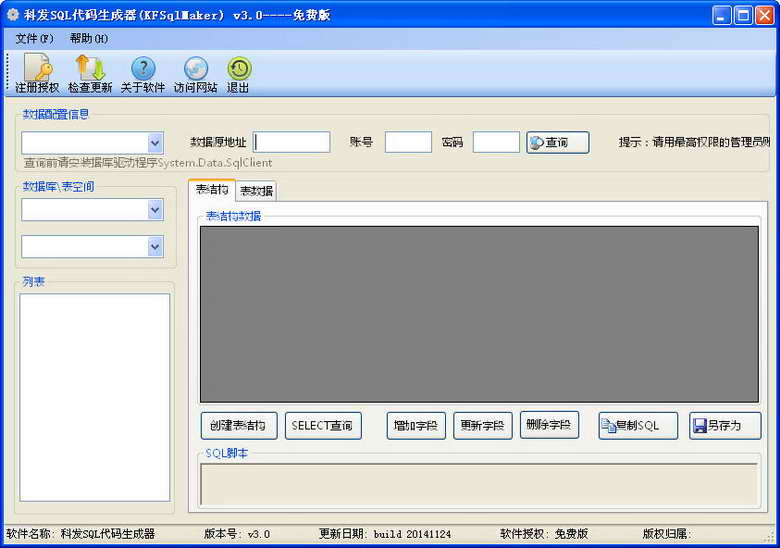This screenshot has height=548, width=780.
Task: Click the version v3.0 status text
Action: [237, 534]
